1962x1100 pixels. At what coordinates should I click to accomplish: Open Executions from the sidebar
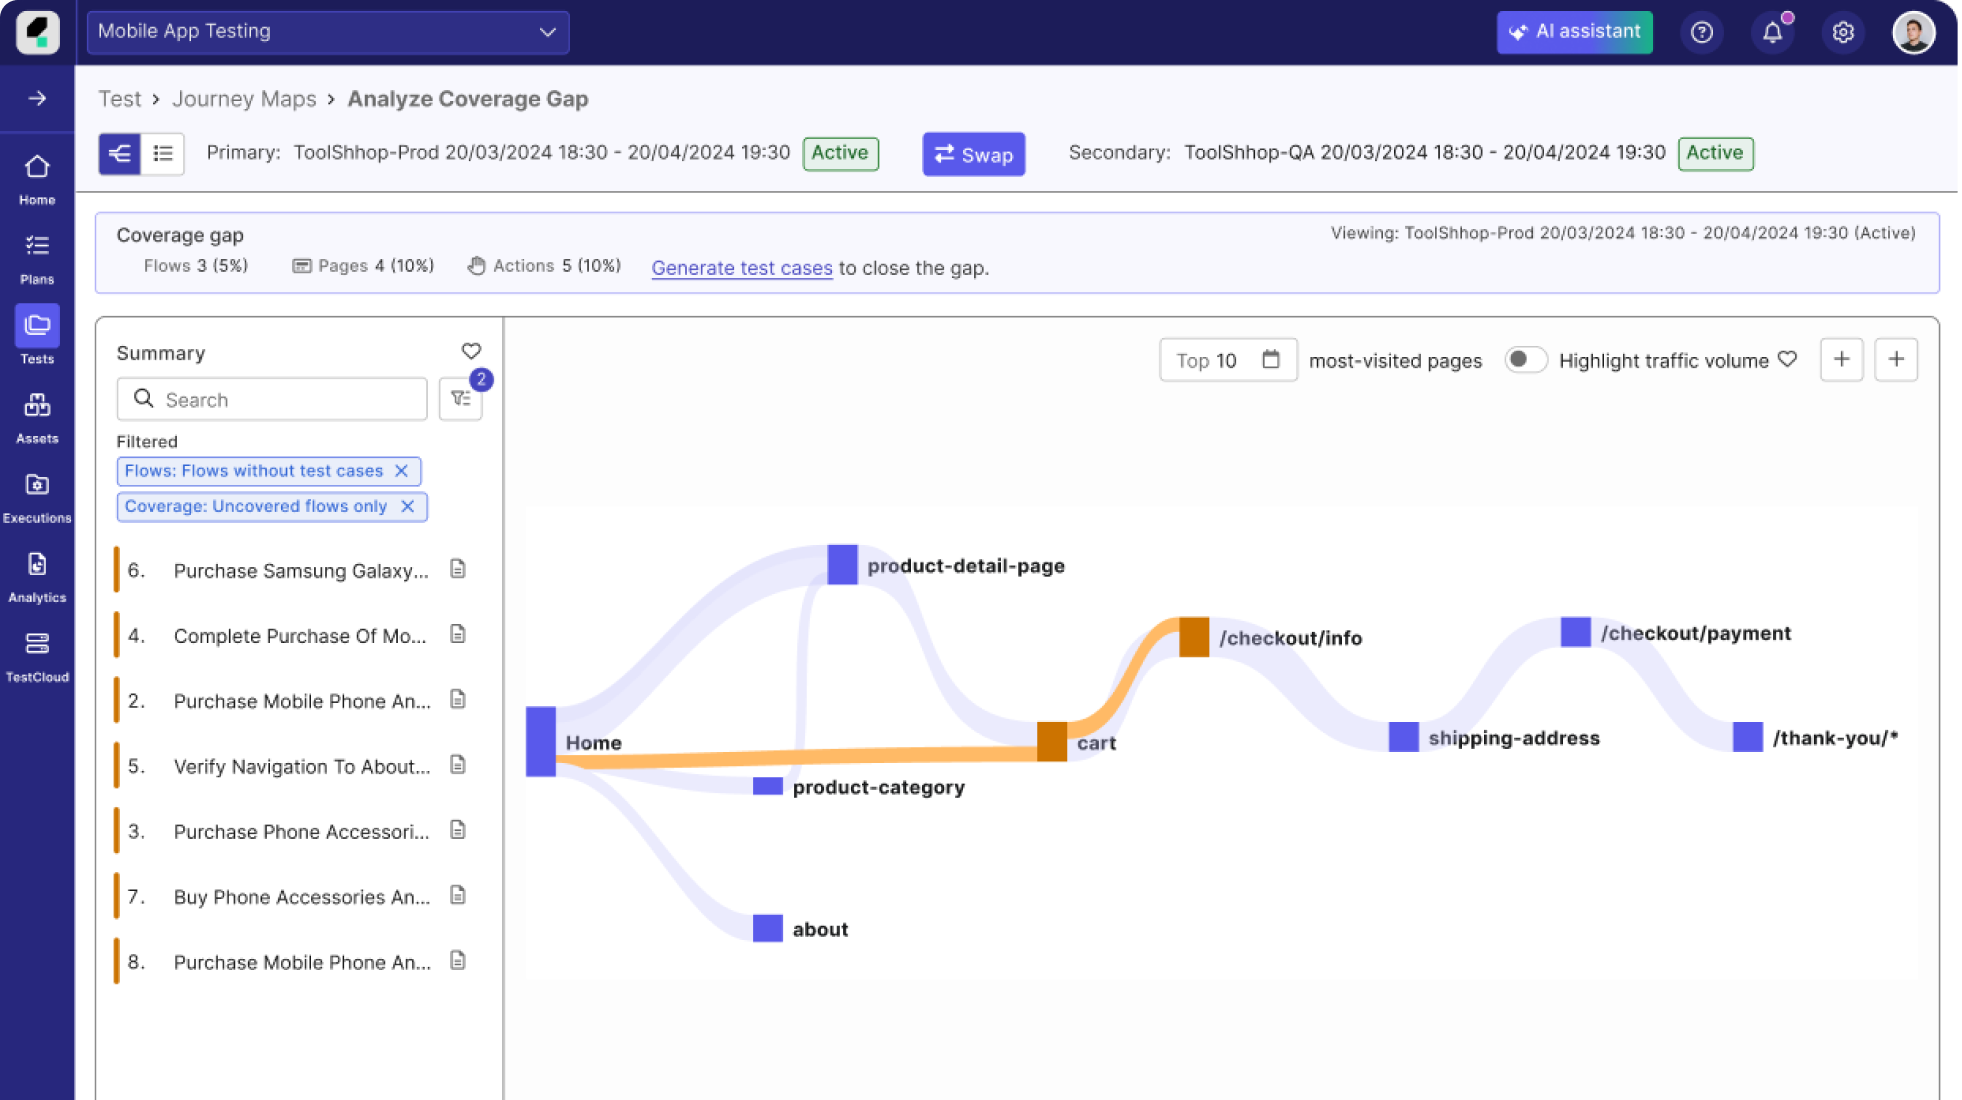[37, 486]
